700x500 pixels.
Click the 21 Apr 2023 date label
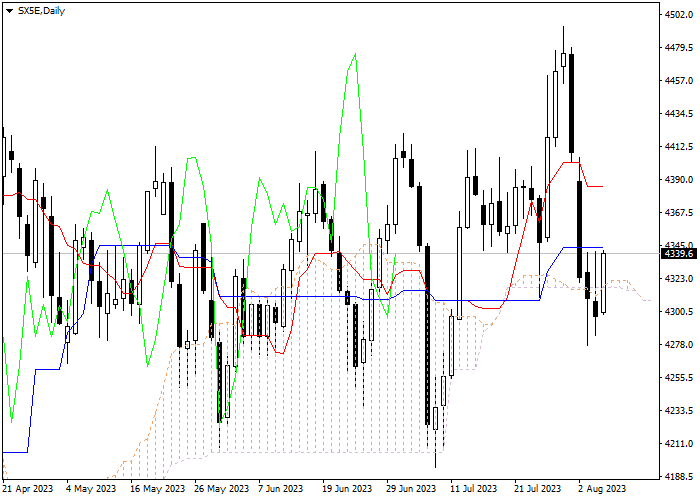(28, 488)
